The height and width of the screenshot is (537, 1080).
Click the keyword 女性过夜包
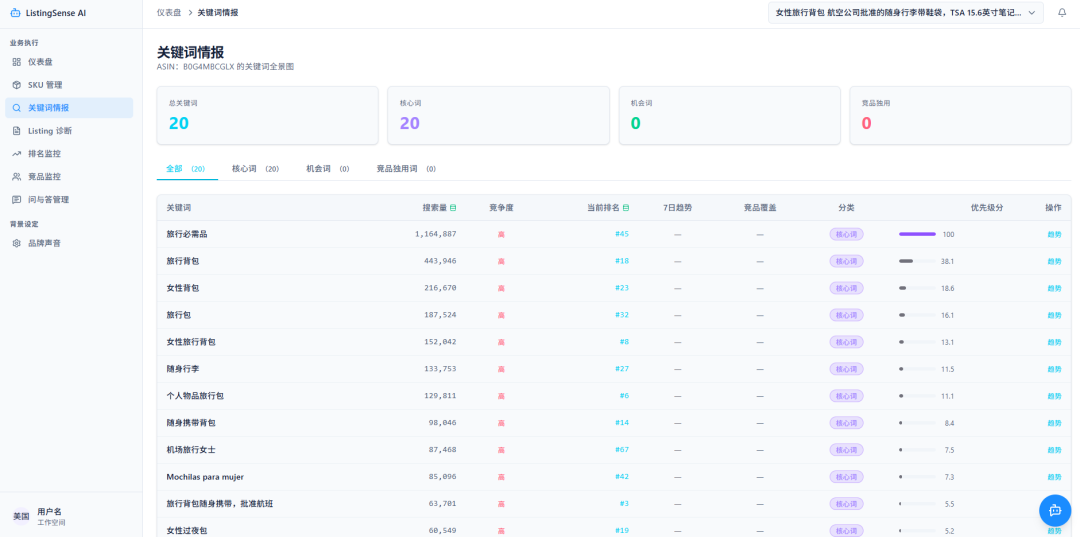click(x=187, y=531)
